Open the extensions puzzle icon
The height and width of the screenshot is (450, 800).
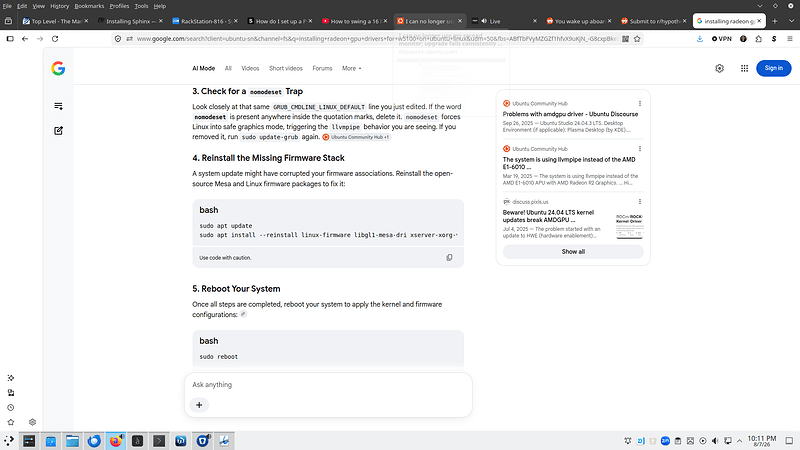(x=759, y=39)
